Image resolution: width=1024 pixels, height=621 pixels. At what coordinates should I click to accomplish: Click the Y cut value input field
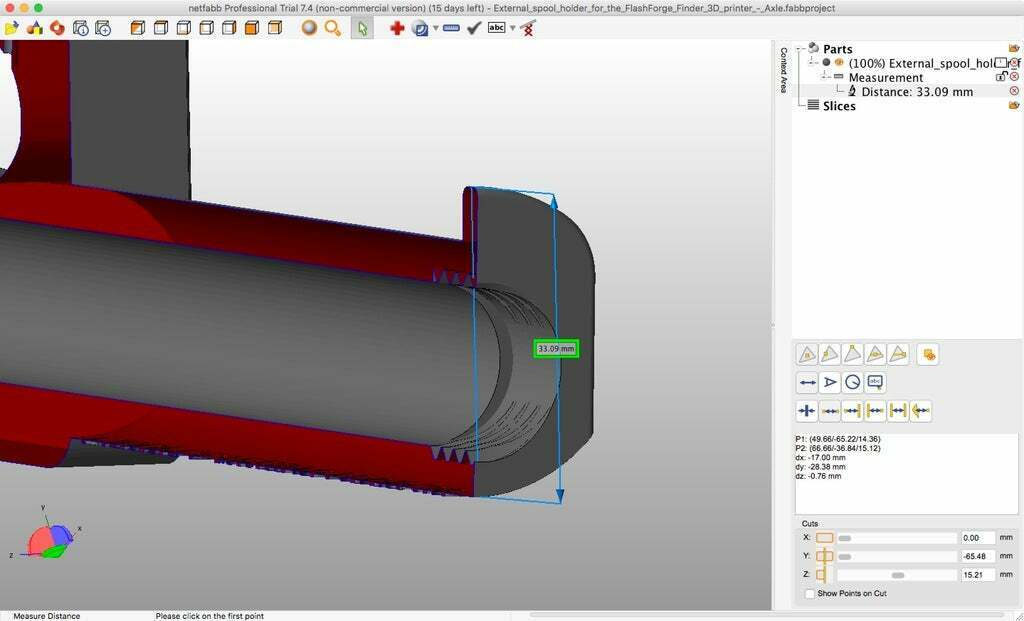coord(977,556)
